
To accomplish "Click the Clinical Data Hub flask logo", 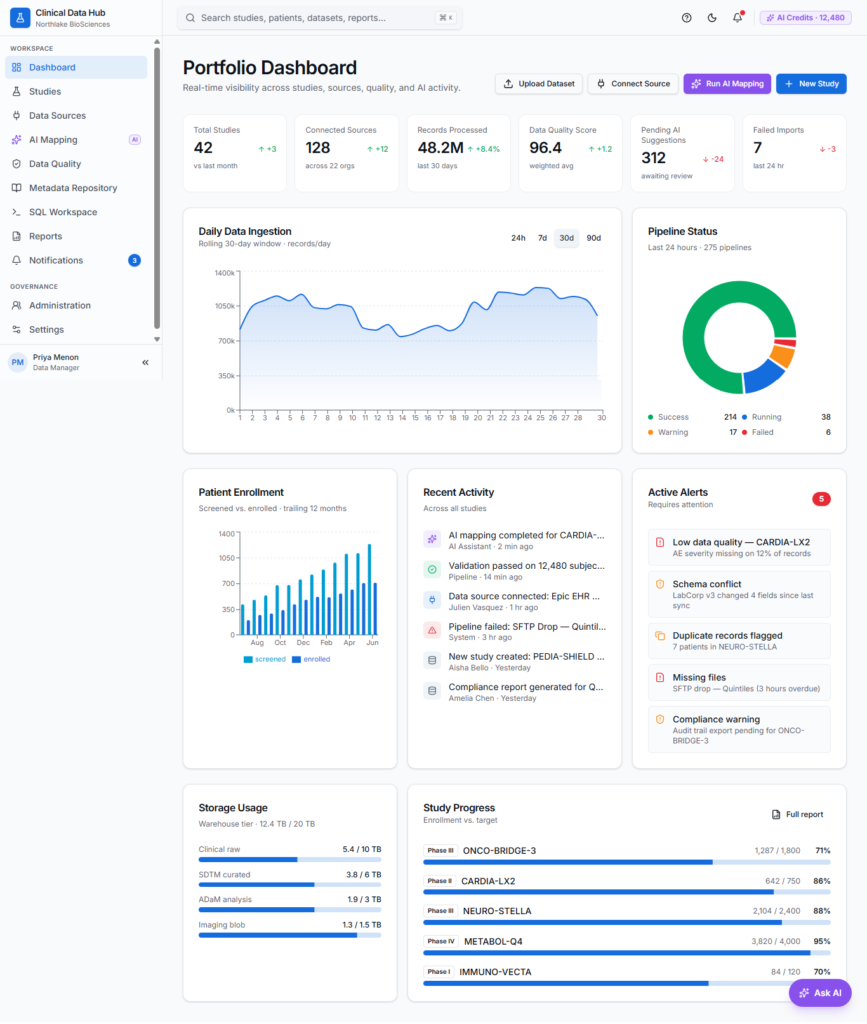I will 20,18.
